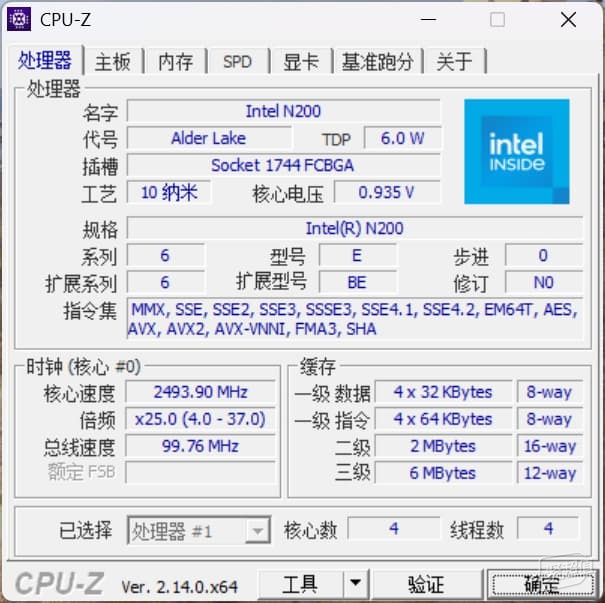605x603 pixels.
Task: Click the 验证 button
Action: pyautogui.click(x=426, y=583)
